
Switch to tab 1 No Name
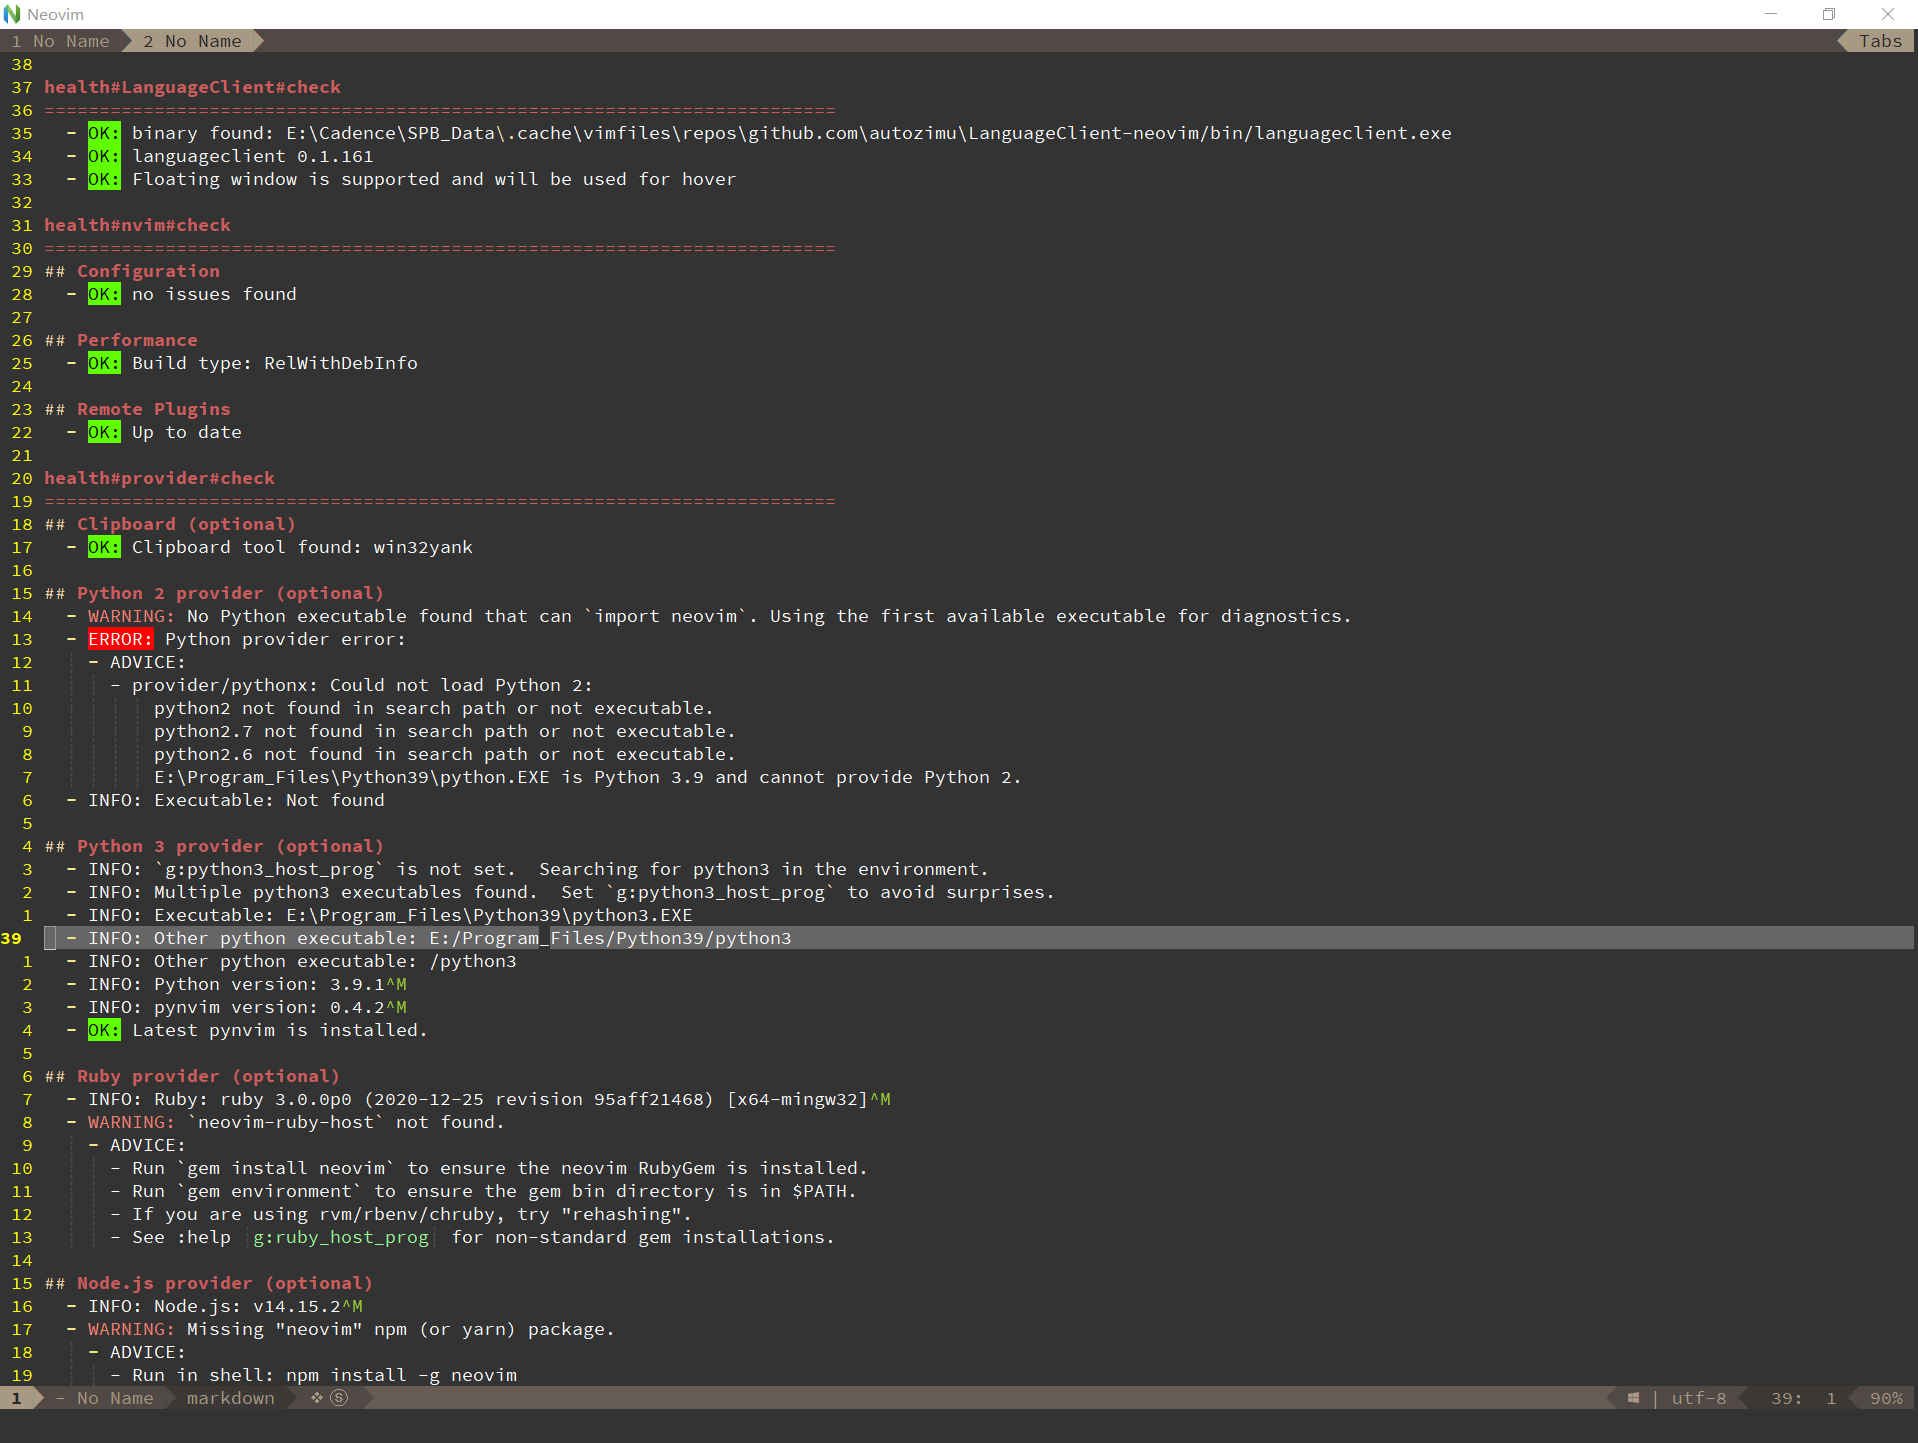(x=61, y=41)
